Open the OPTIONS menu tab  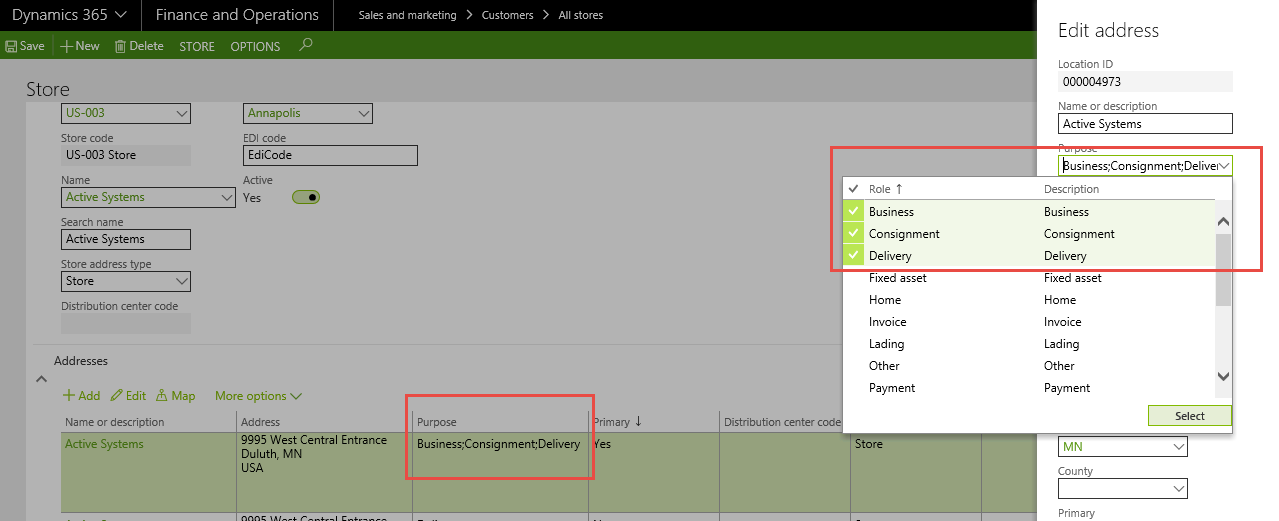pos(255,46)
